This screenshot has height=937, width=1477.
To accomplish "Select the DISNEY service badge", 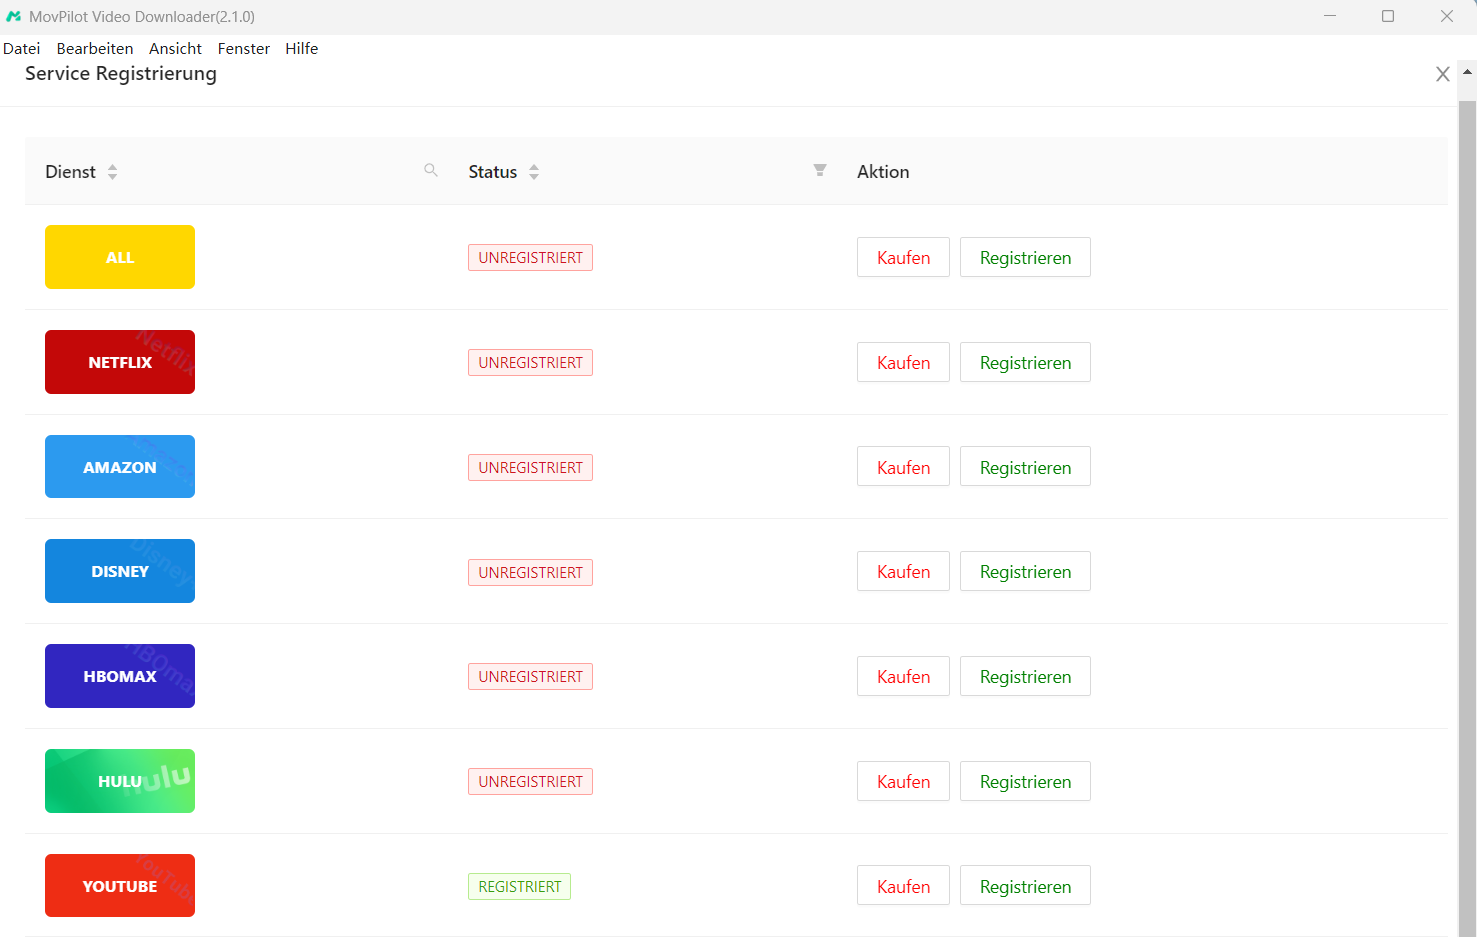I will [120, 571].
